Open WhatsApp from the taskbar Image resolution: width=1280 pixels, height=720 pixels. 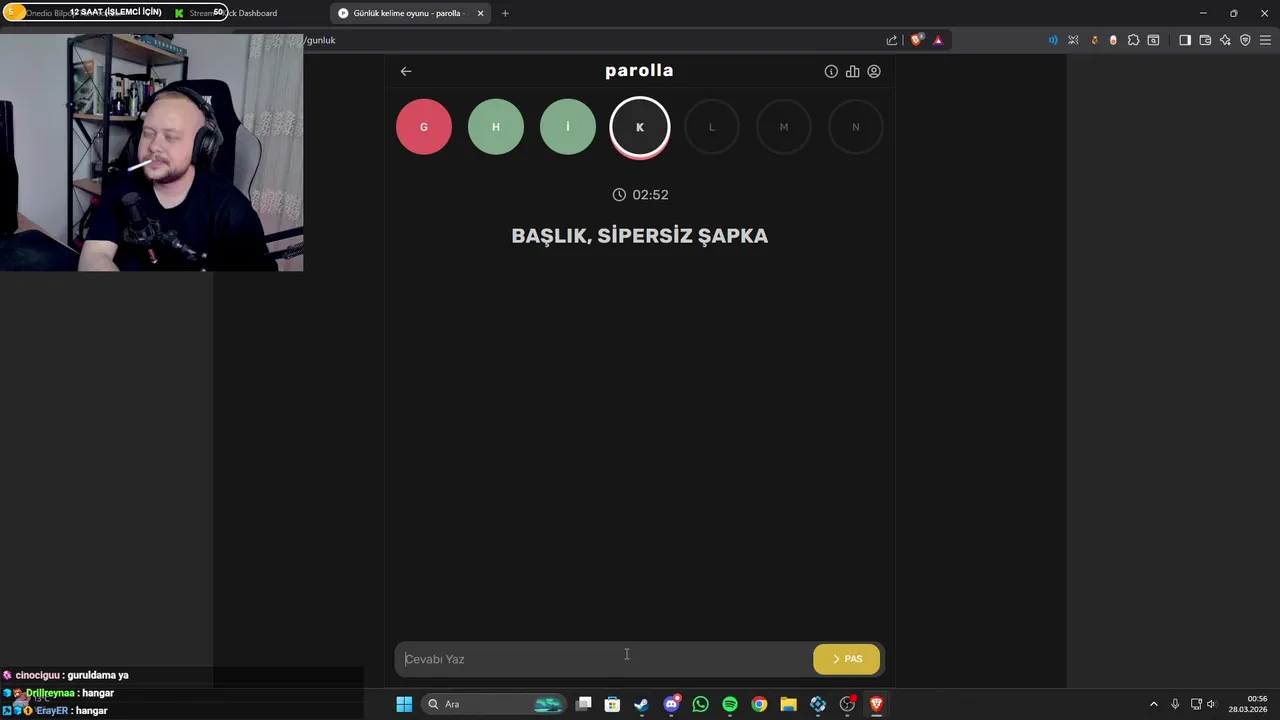pos(700,704)
